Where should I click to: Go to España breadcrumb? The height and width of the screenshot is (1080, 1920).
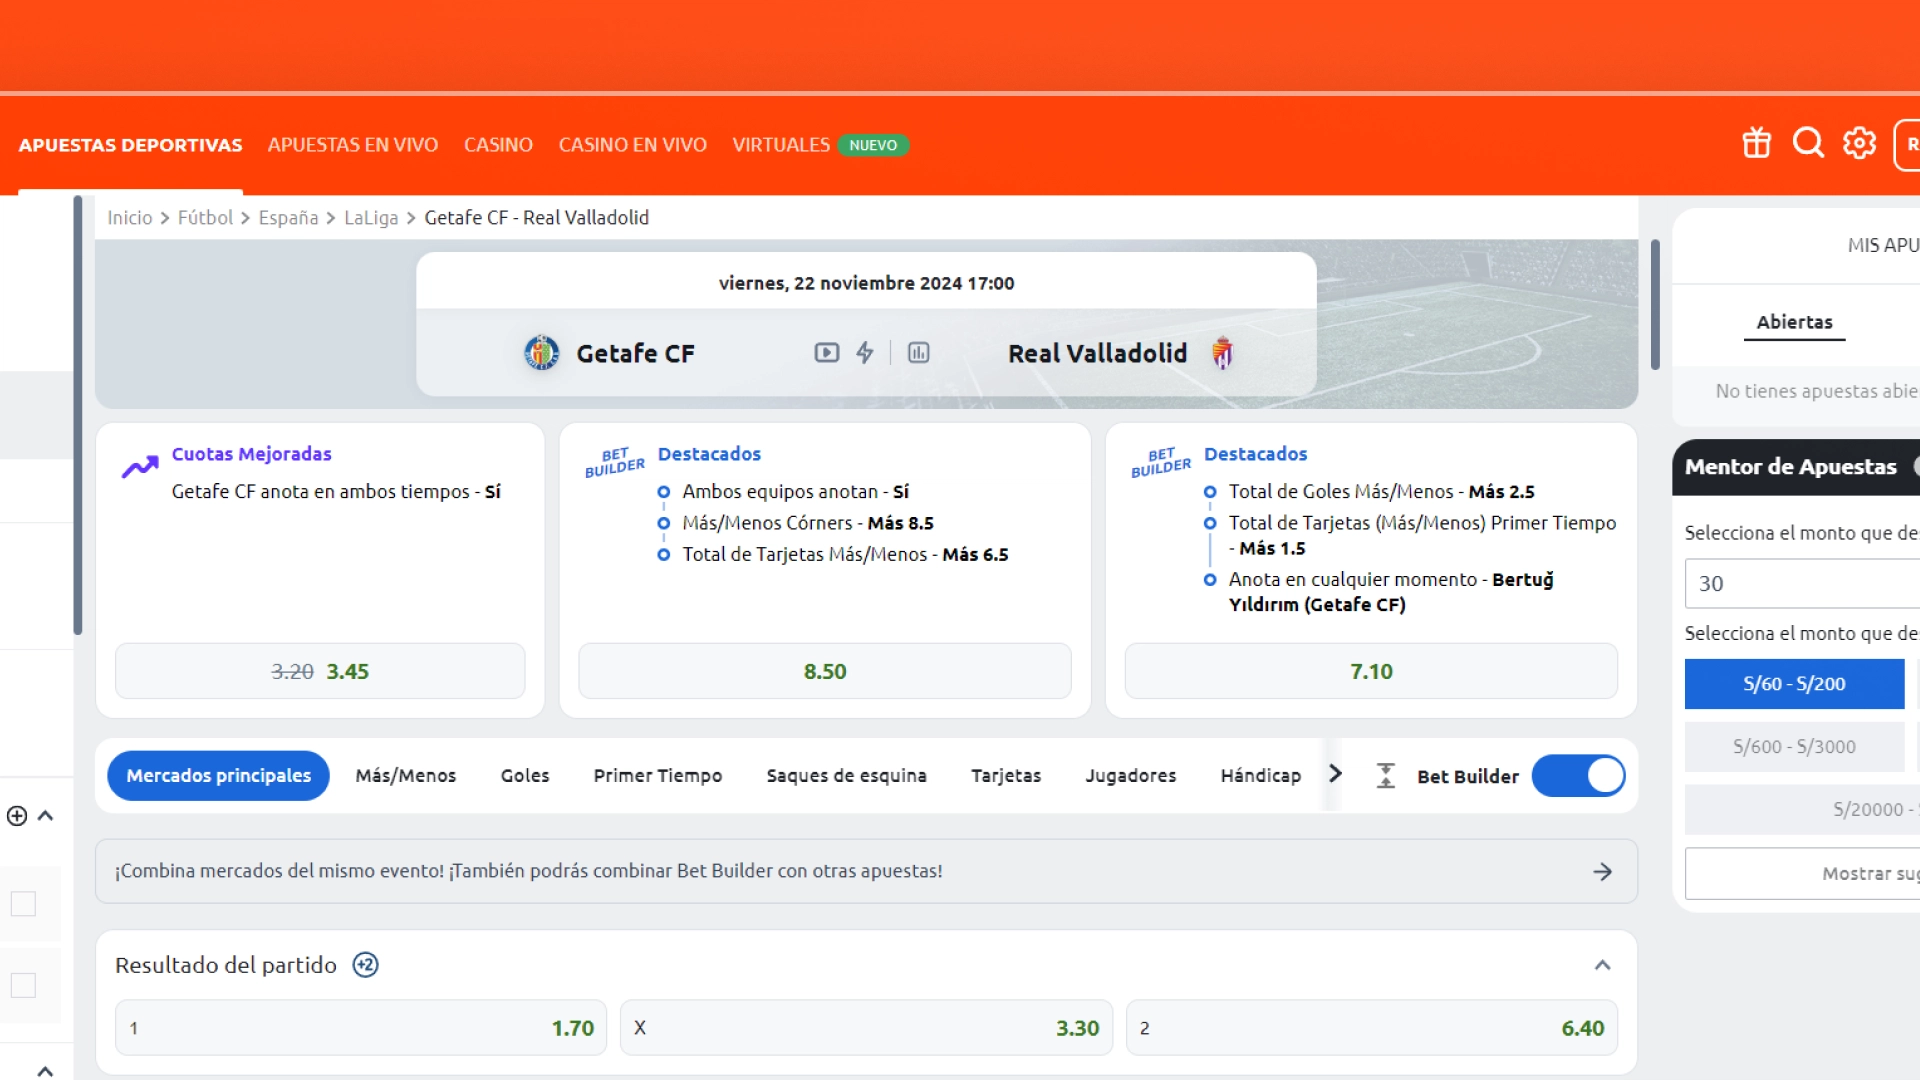coord(288,218)
